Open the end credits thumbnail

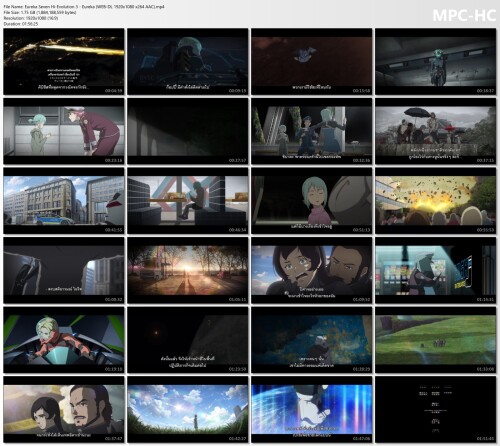436,410
